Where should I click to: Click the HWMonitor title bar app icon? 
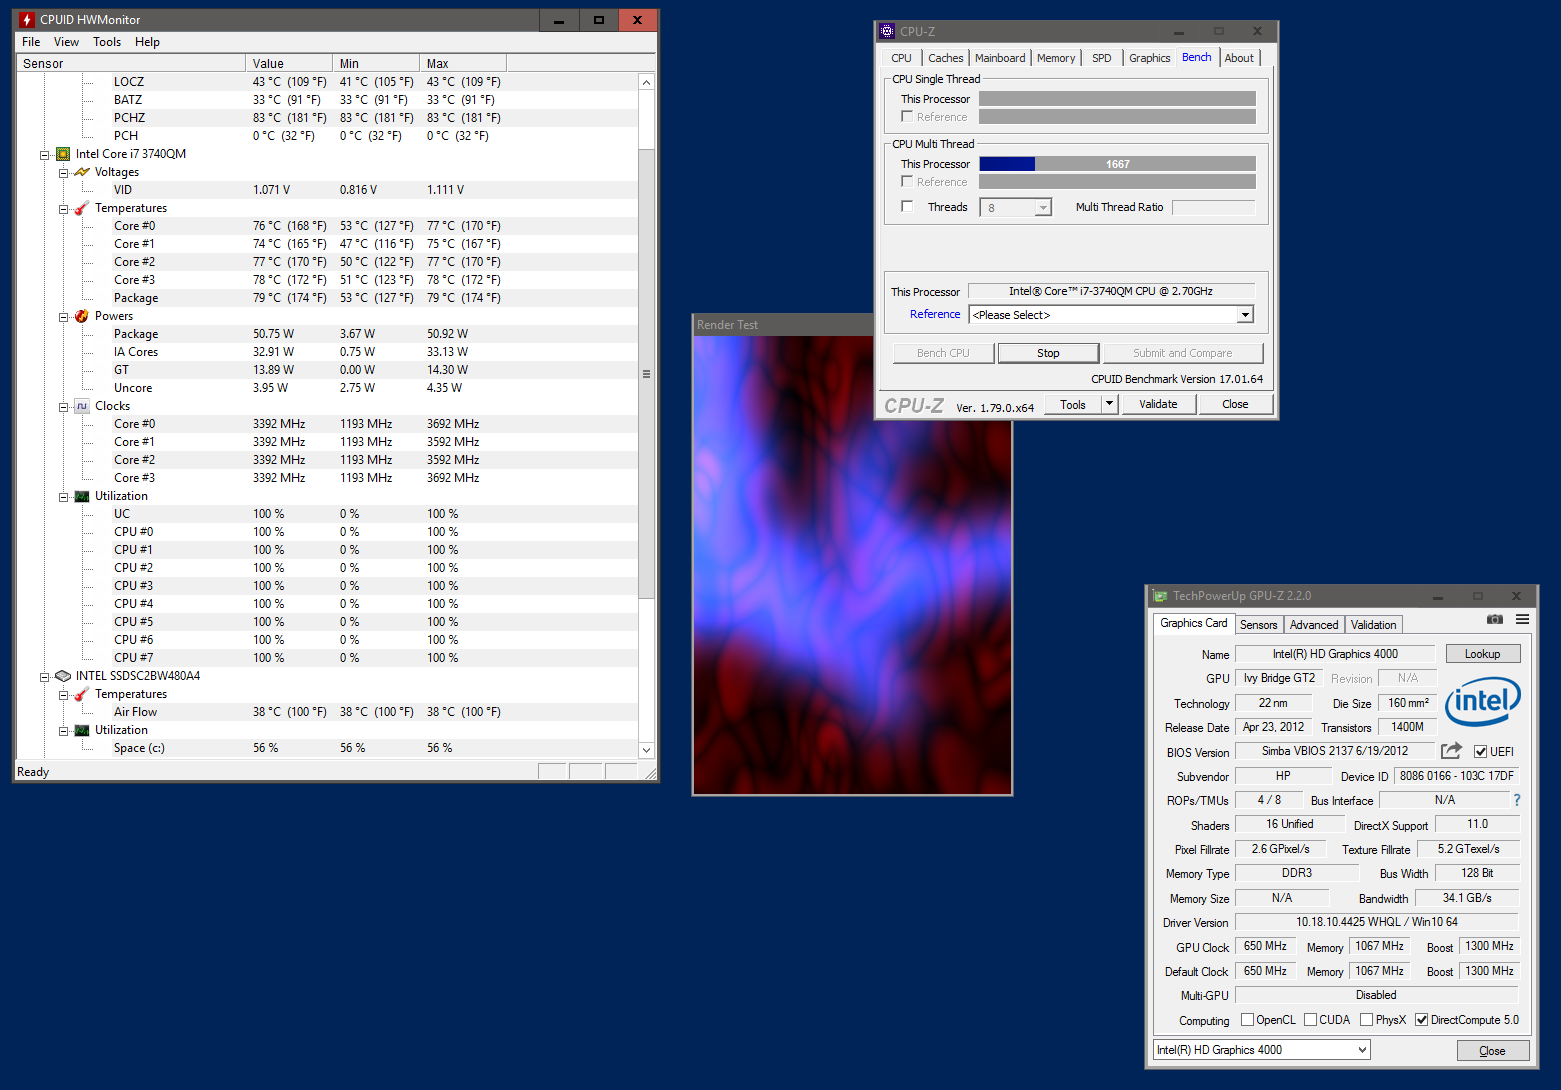(x=27, y=20)
